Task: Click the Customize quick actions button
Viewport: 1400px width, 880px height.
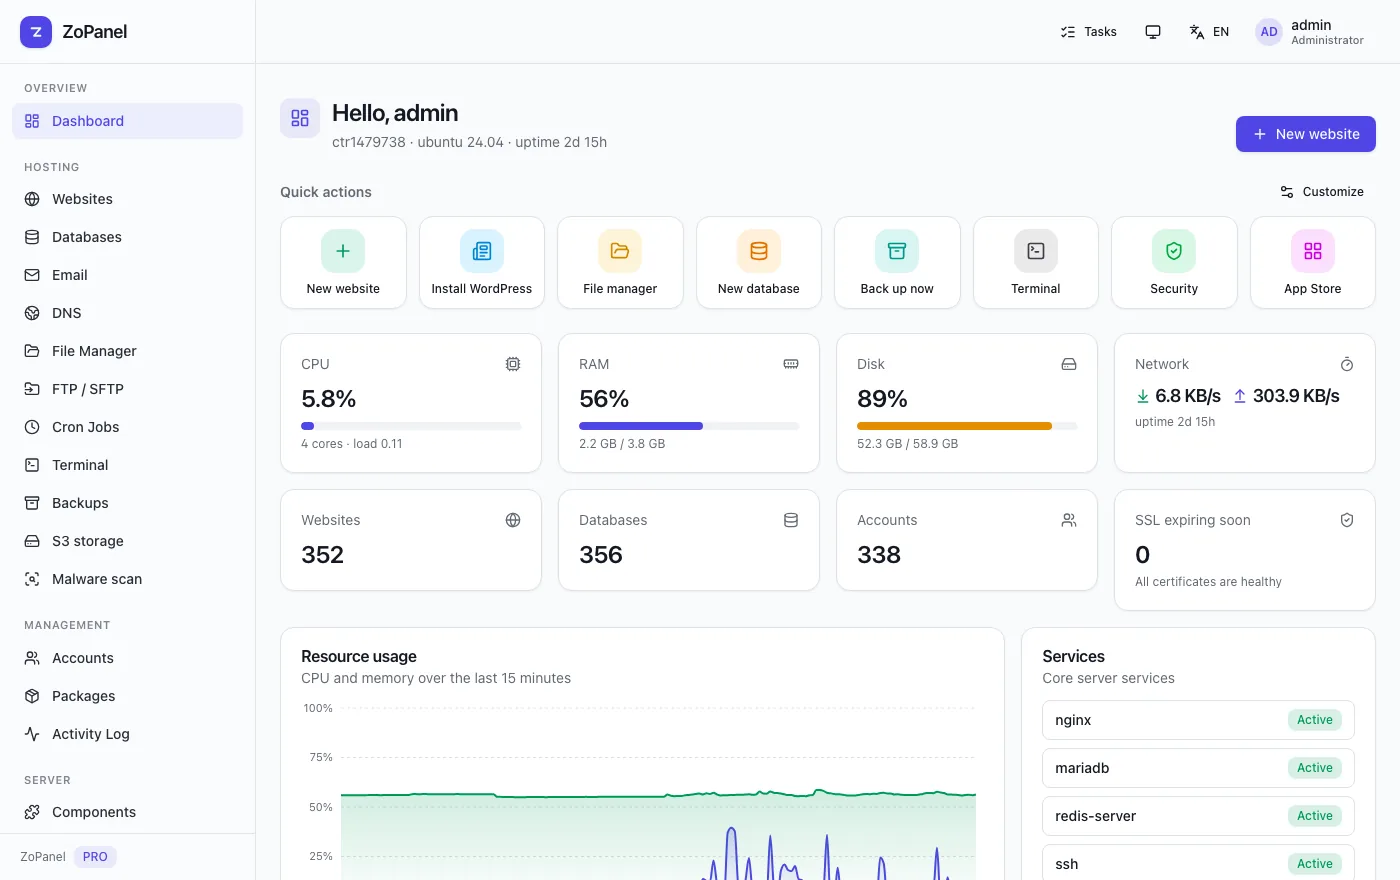Action: (x=1322, y=192)
